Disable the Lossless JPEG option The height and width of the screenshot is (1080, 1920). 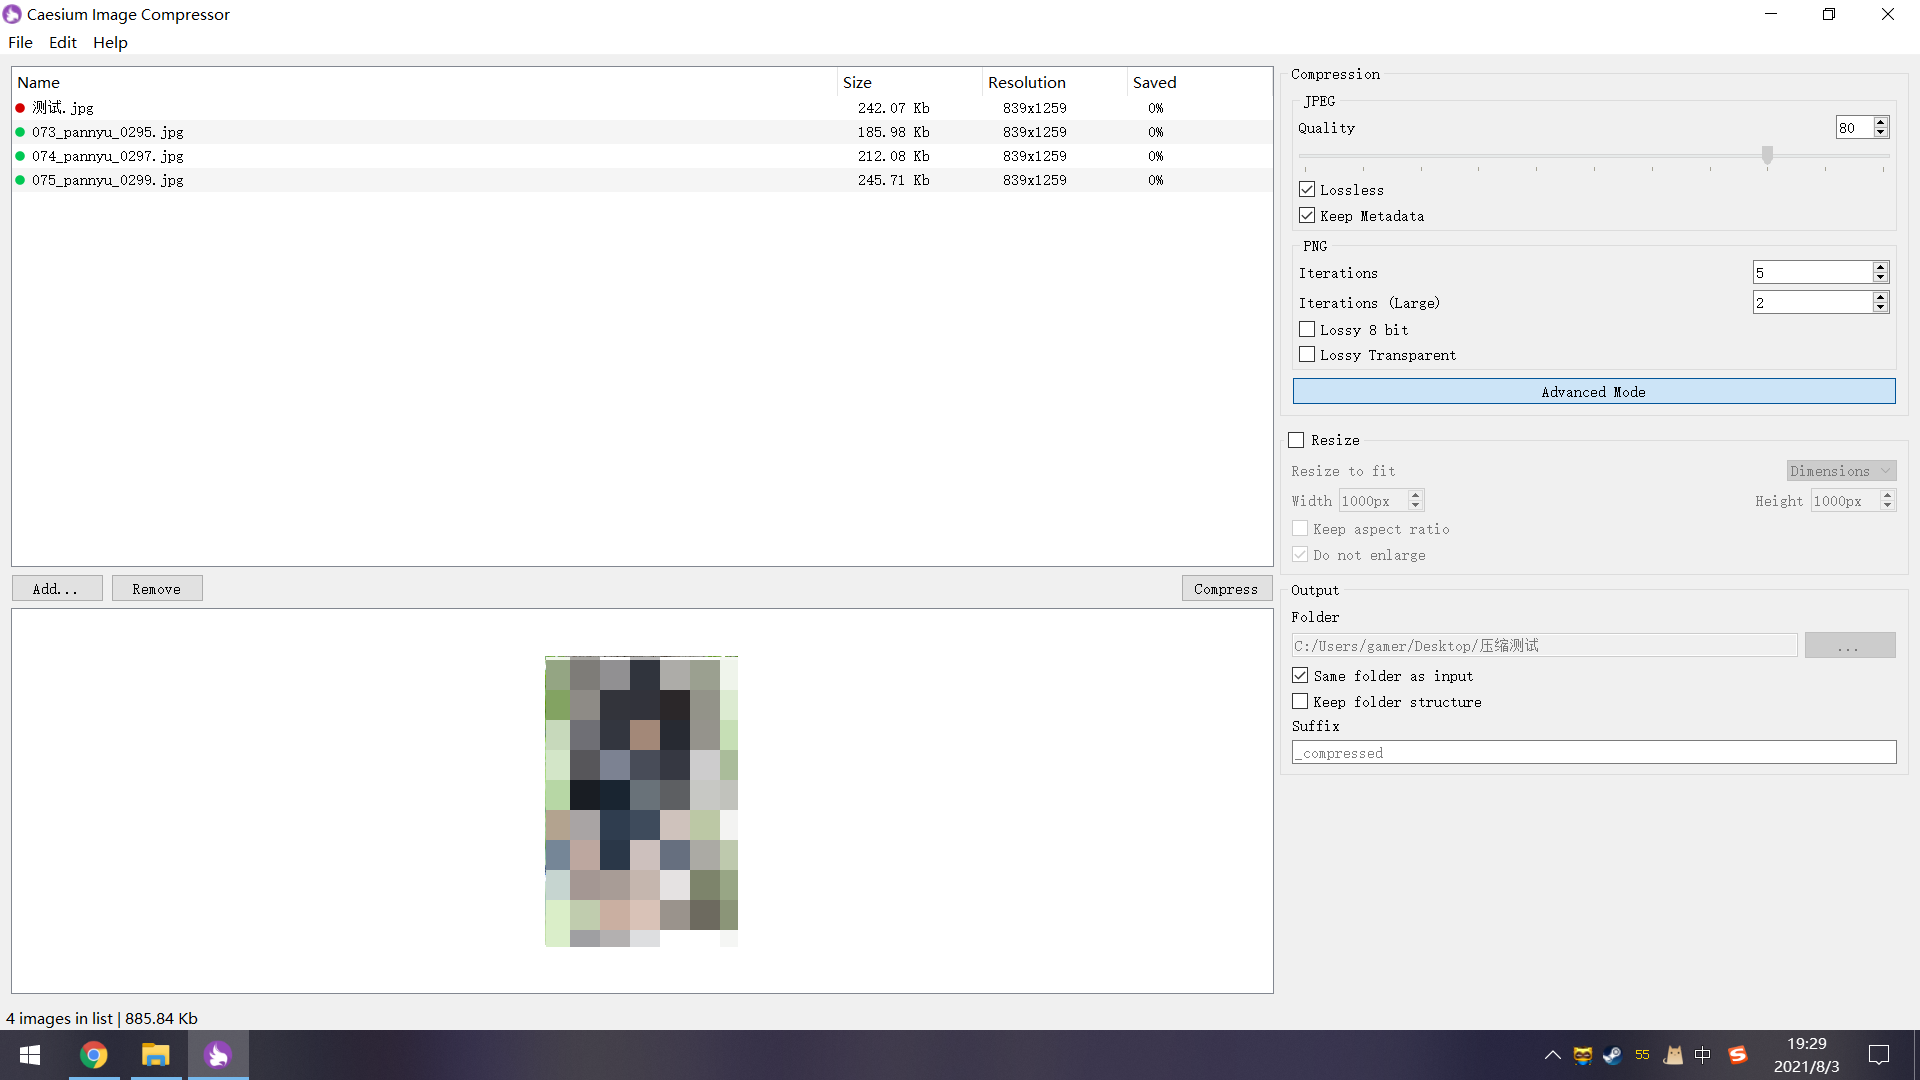1307,189
